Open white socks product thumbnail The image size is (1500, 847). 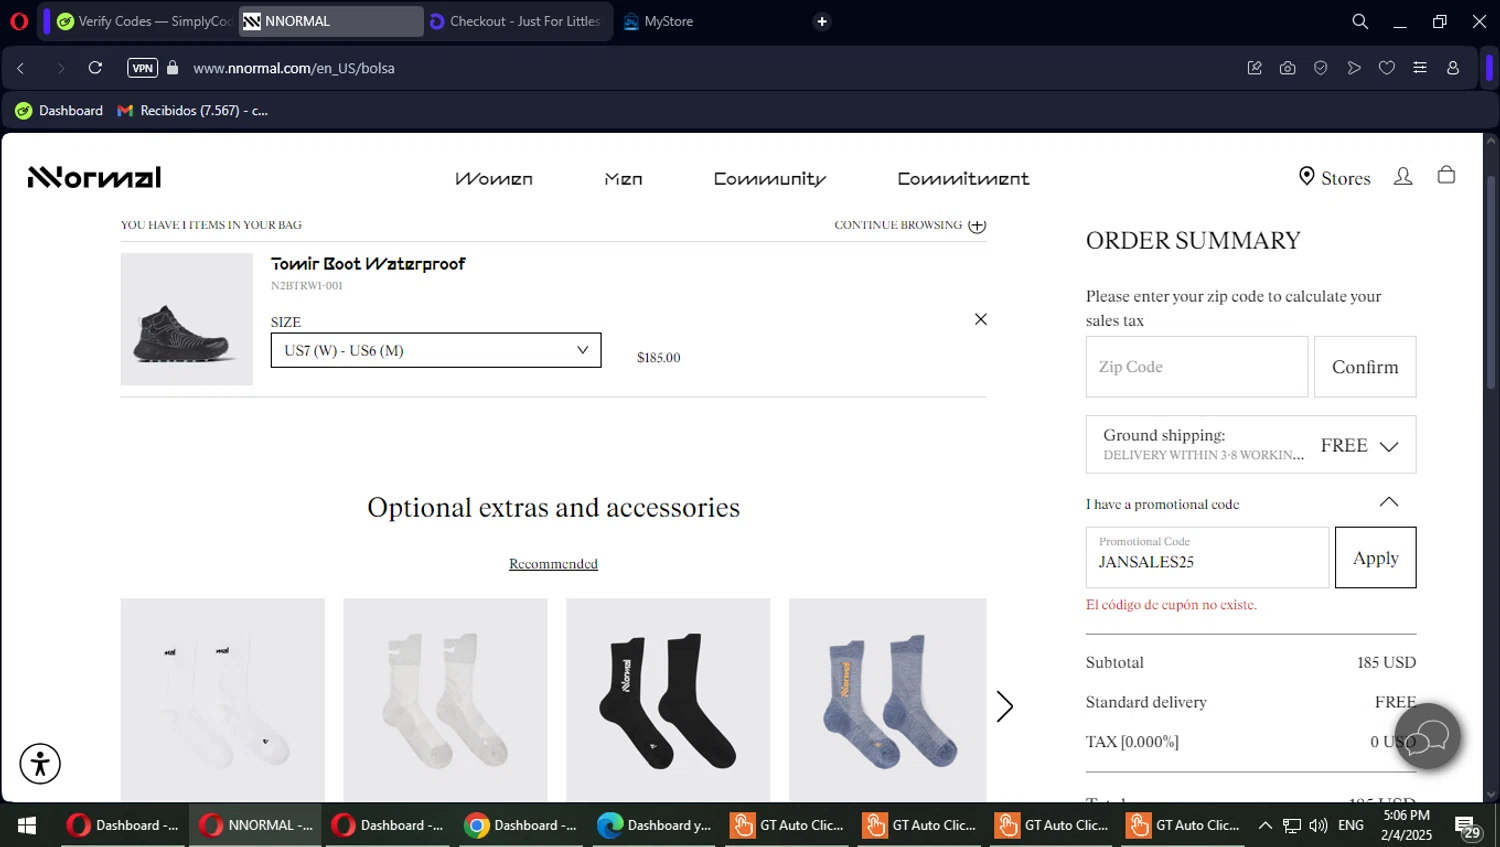(223, 700)
